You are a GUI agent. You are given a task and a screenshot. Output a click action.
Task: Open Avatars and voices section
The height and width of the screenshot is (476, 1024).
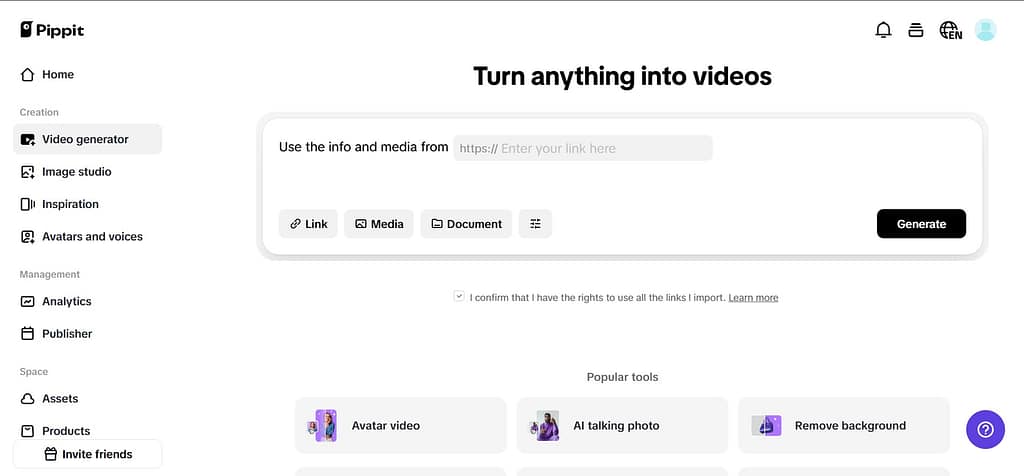pos(92,237)
